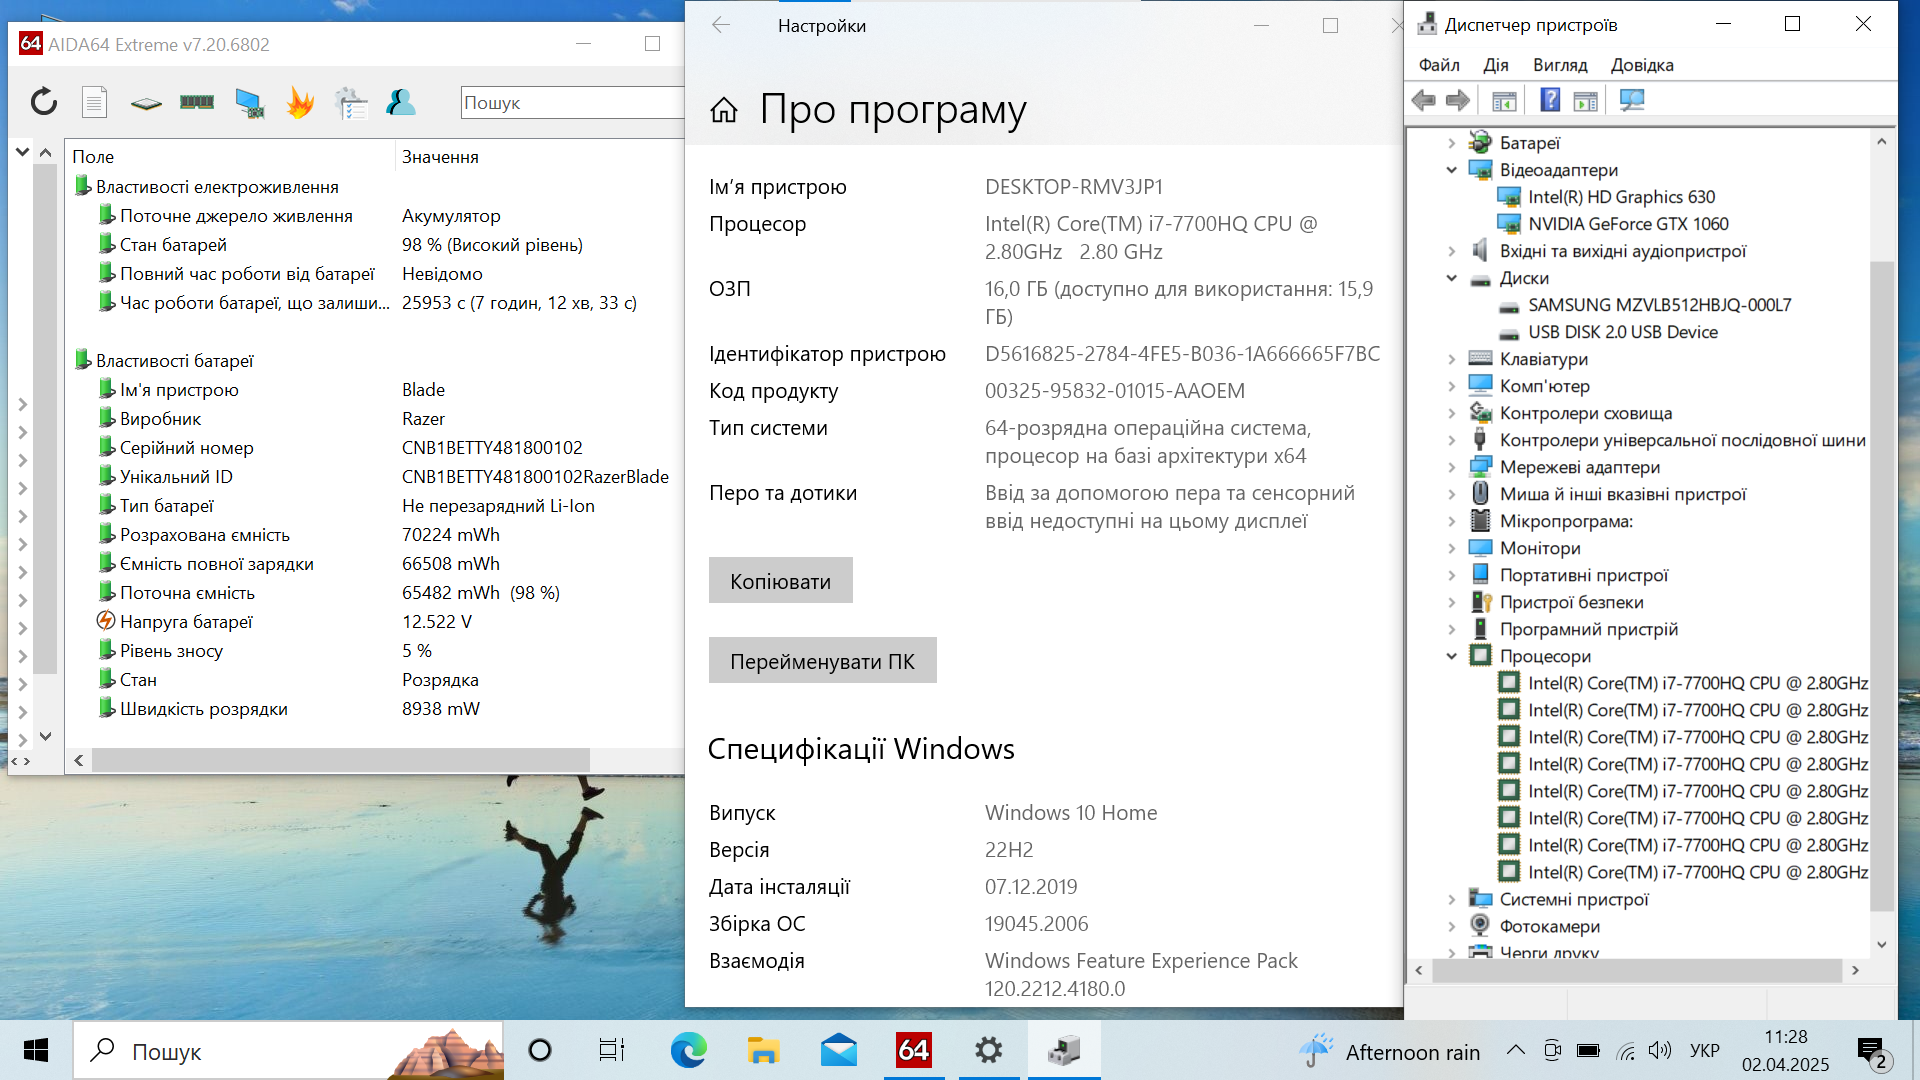Expand the Батареї device category

[x=1452, y=143]
